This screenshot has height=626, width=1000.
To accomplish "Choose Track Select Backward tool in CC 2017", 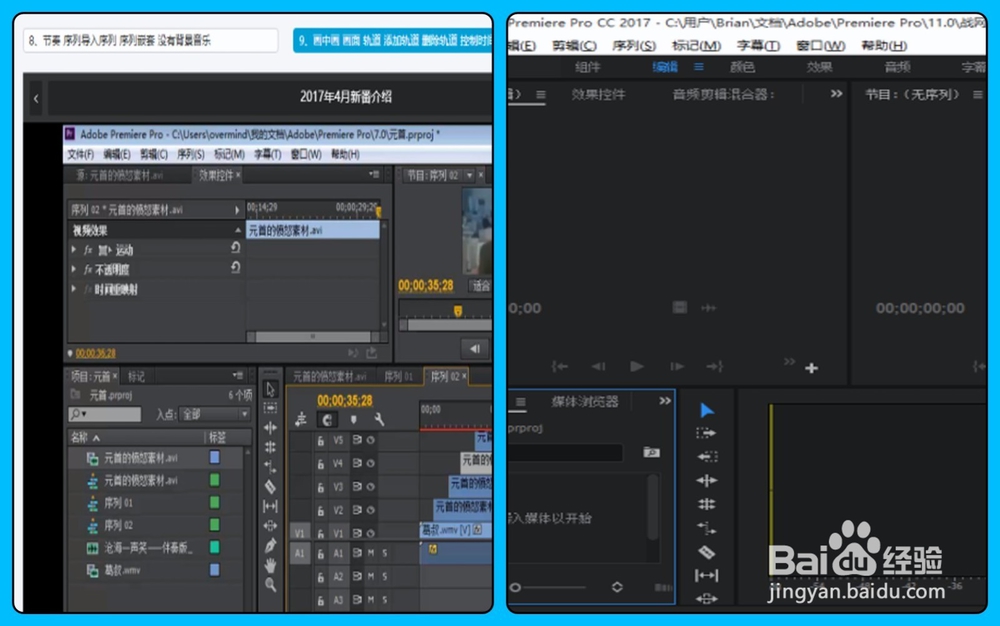I will [x=707, y=457].
